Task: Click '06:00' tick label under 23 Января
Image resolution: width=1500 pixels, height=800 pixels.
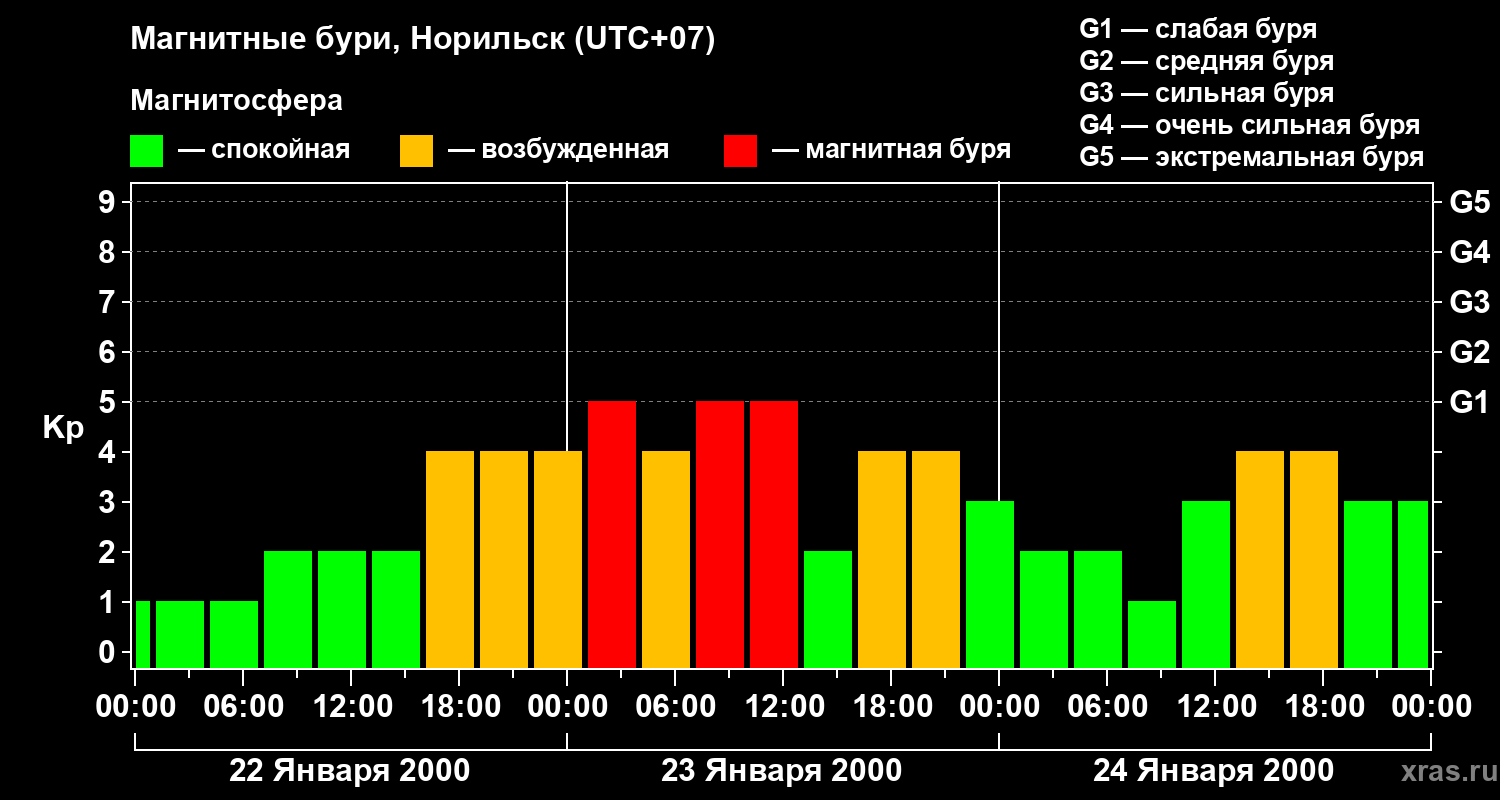Action: [674, 706]
